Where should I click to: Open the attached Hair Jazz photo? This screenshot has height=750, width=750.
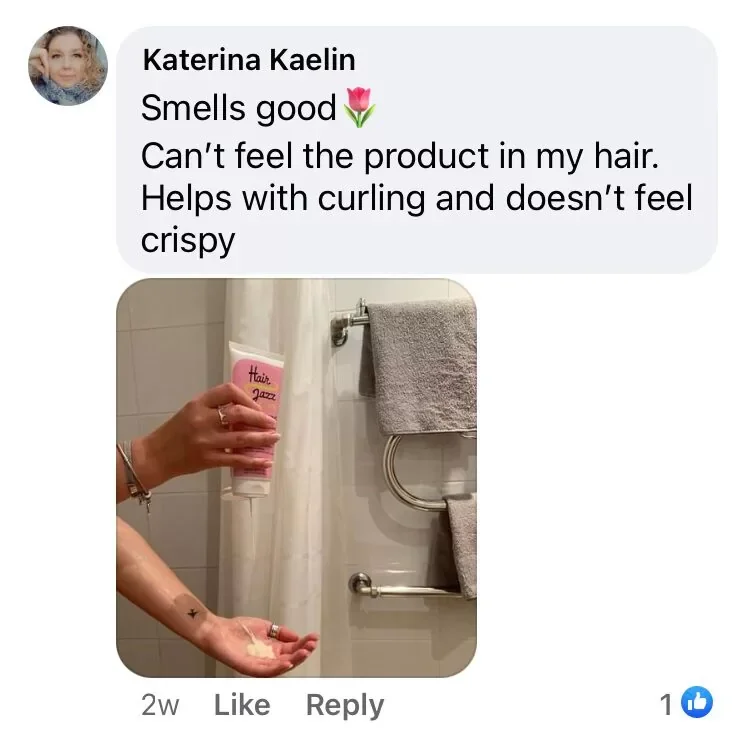click(296, 477)
